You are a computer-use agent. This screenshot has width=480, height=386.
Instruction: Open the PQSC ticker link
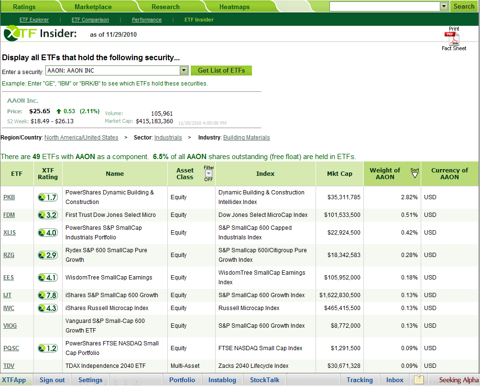(11, 348)
